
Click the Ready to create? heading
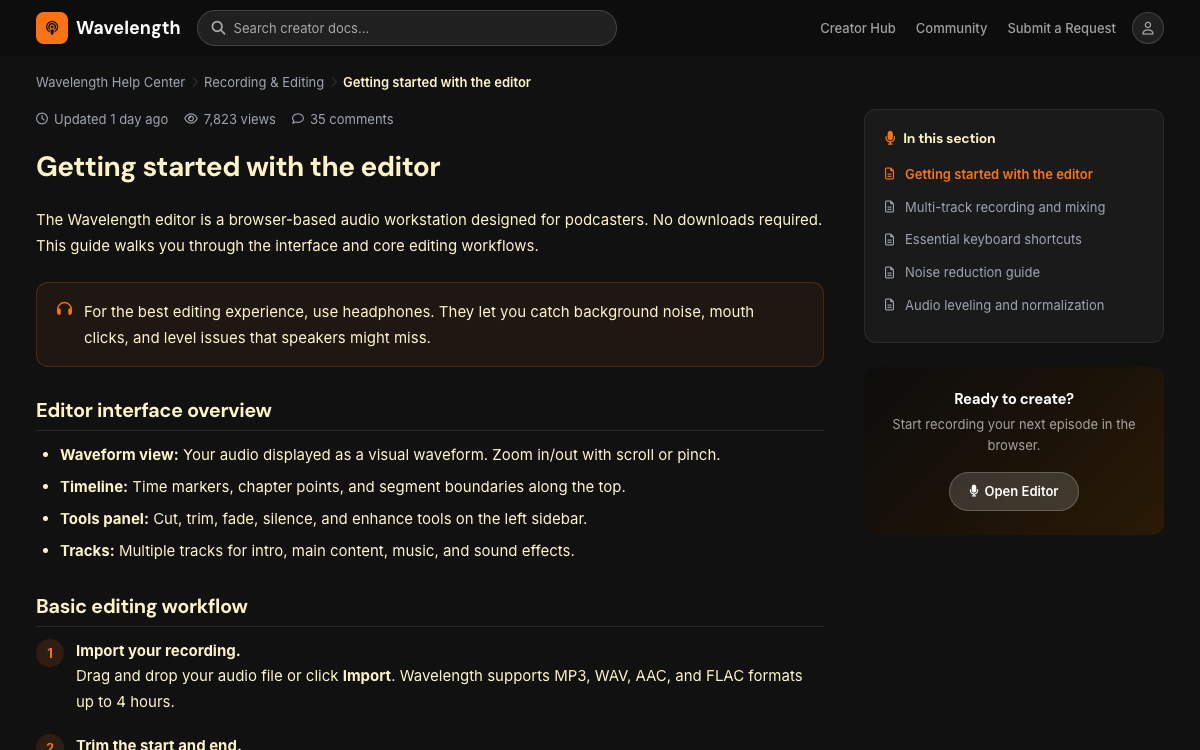(x=1014, y=398)
